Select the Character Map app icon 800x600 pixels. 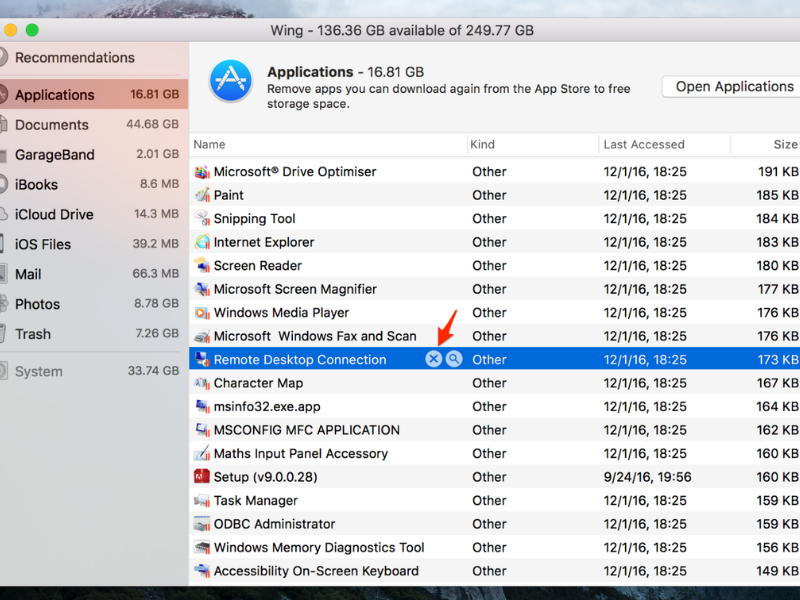point(202,383)
